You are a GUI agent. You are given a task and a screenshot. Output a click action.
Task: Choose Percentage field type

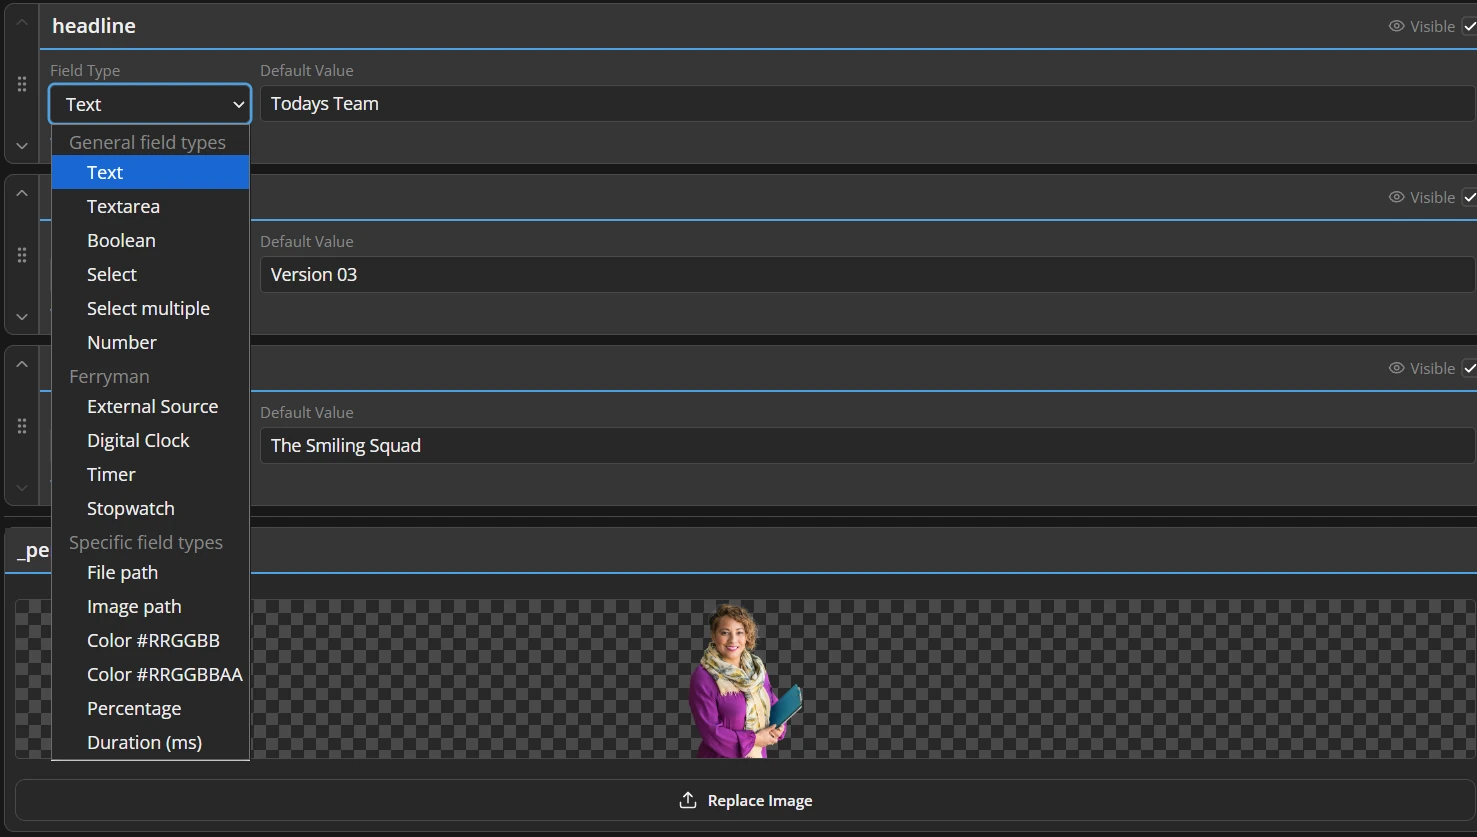click(x=150, y=708)
